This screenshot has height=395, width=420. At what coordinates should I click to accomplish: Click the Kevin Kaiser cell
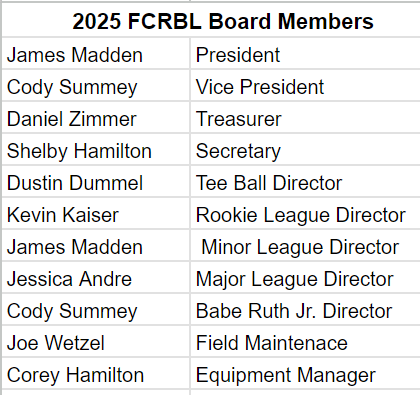click(x=96, y=214)
